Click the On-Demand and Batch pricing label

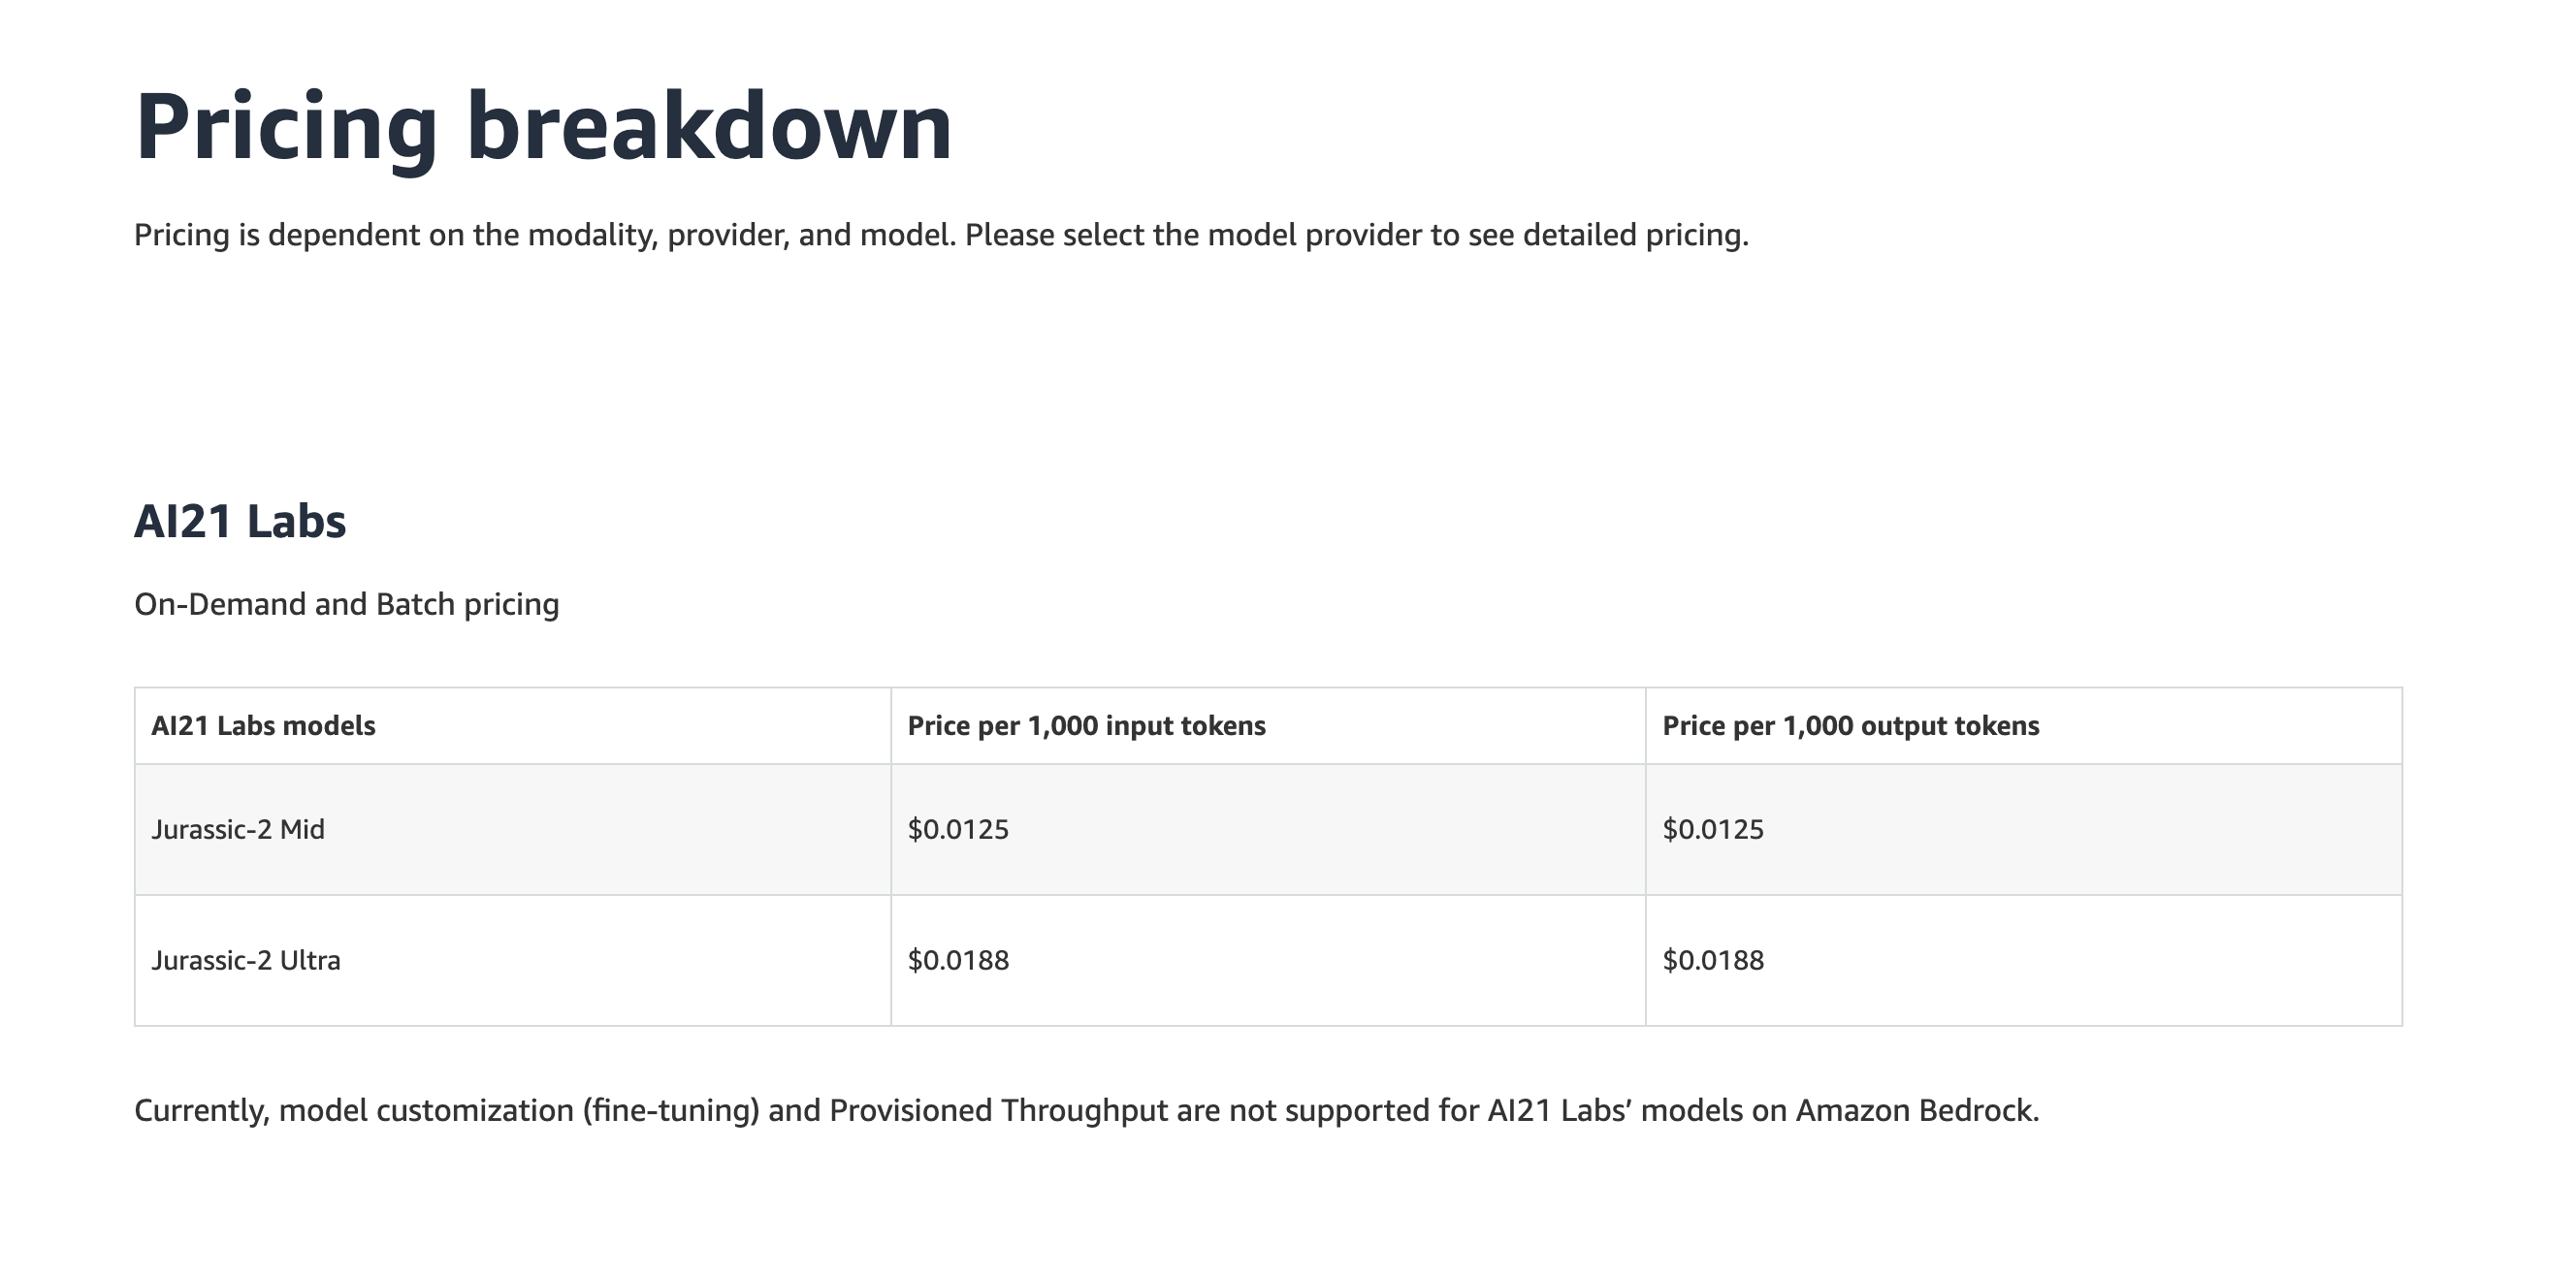tap(347, 604)
